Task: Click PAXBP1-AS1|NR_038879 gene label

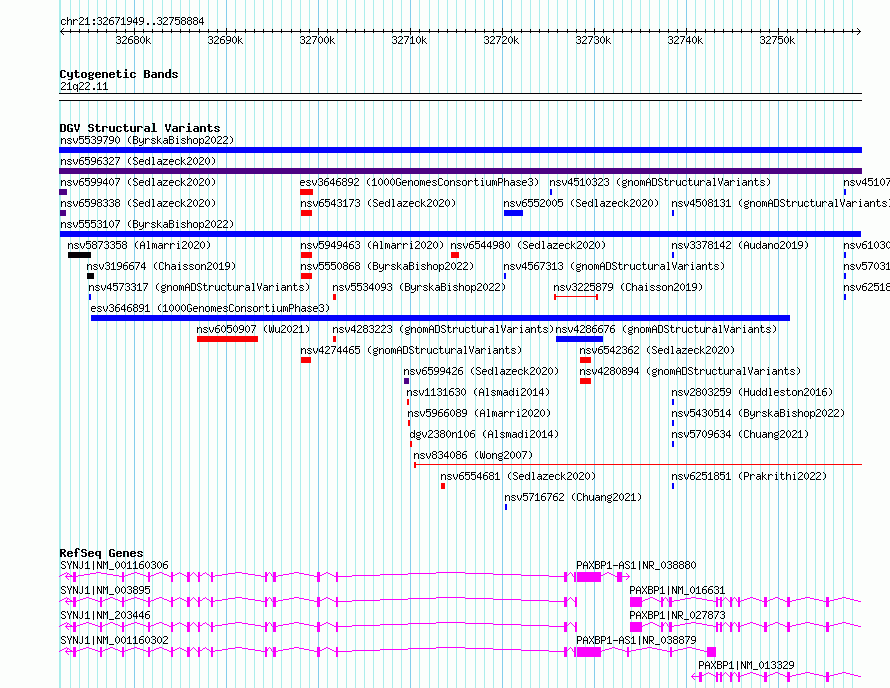Action: point(636,640)
